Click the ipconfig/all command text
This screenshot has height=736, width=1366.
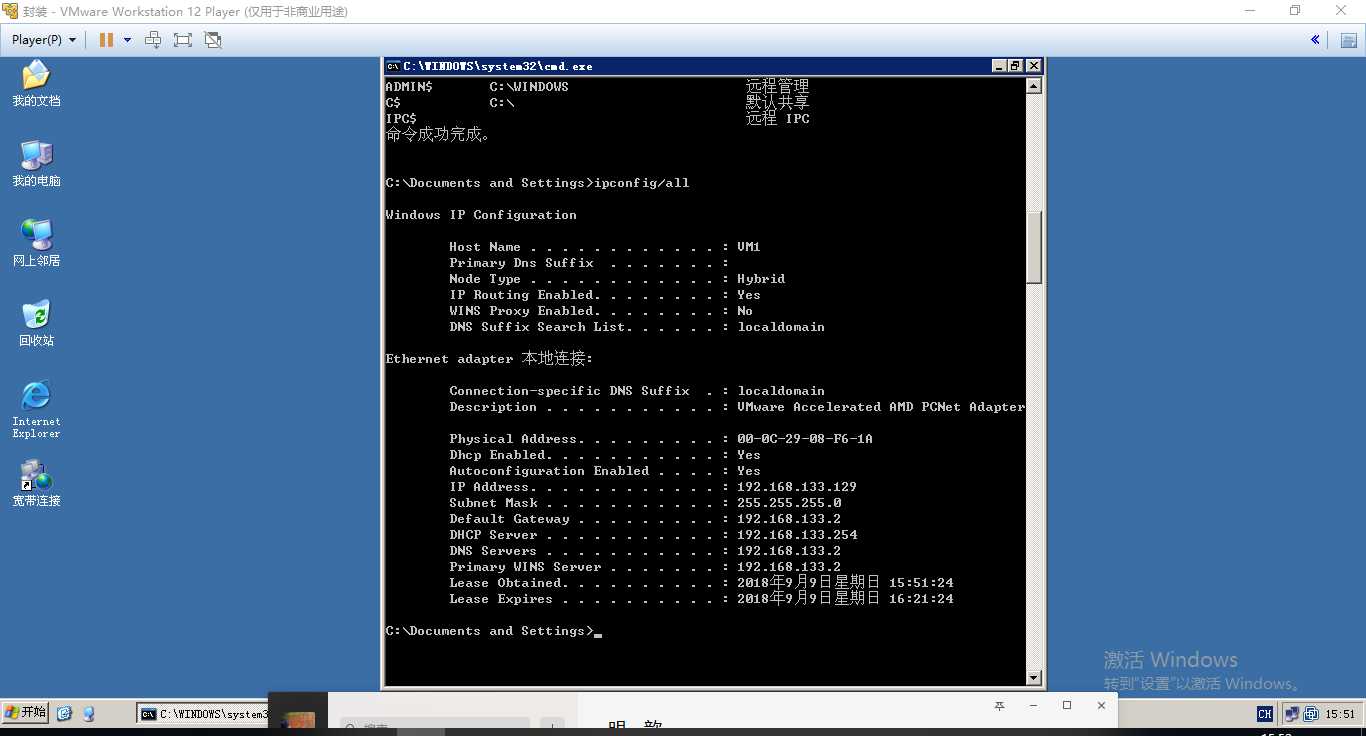pyautogui.click(x=642, y=183)
